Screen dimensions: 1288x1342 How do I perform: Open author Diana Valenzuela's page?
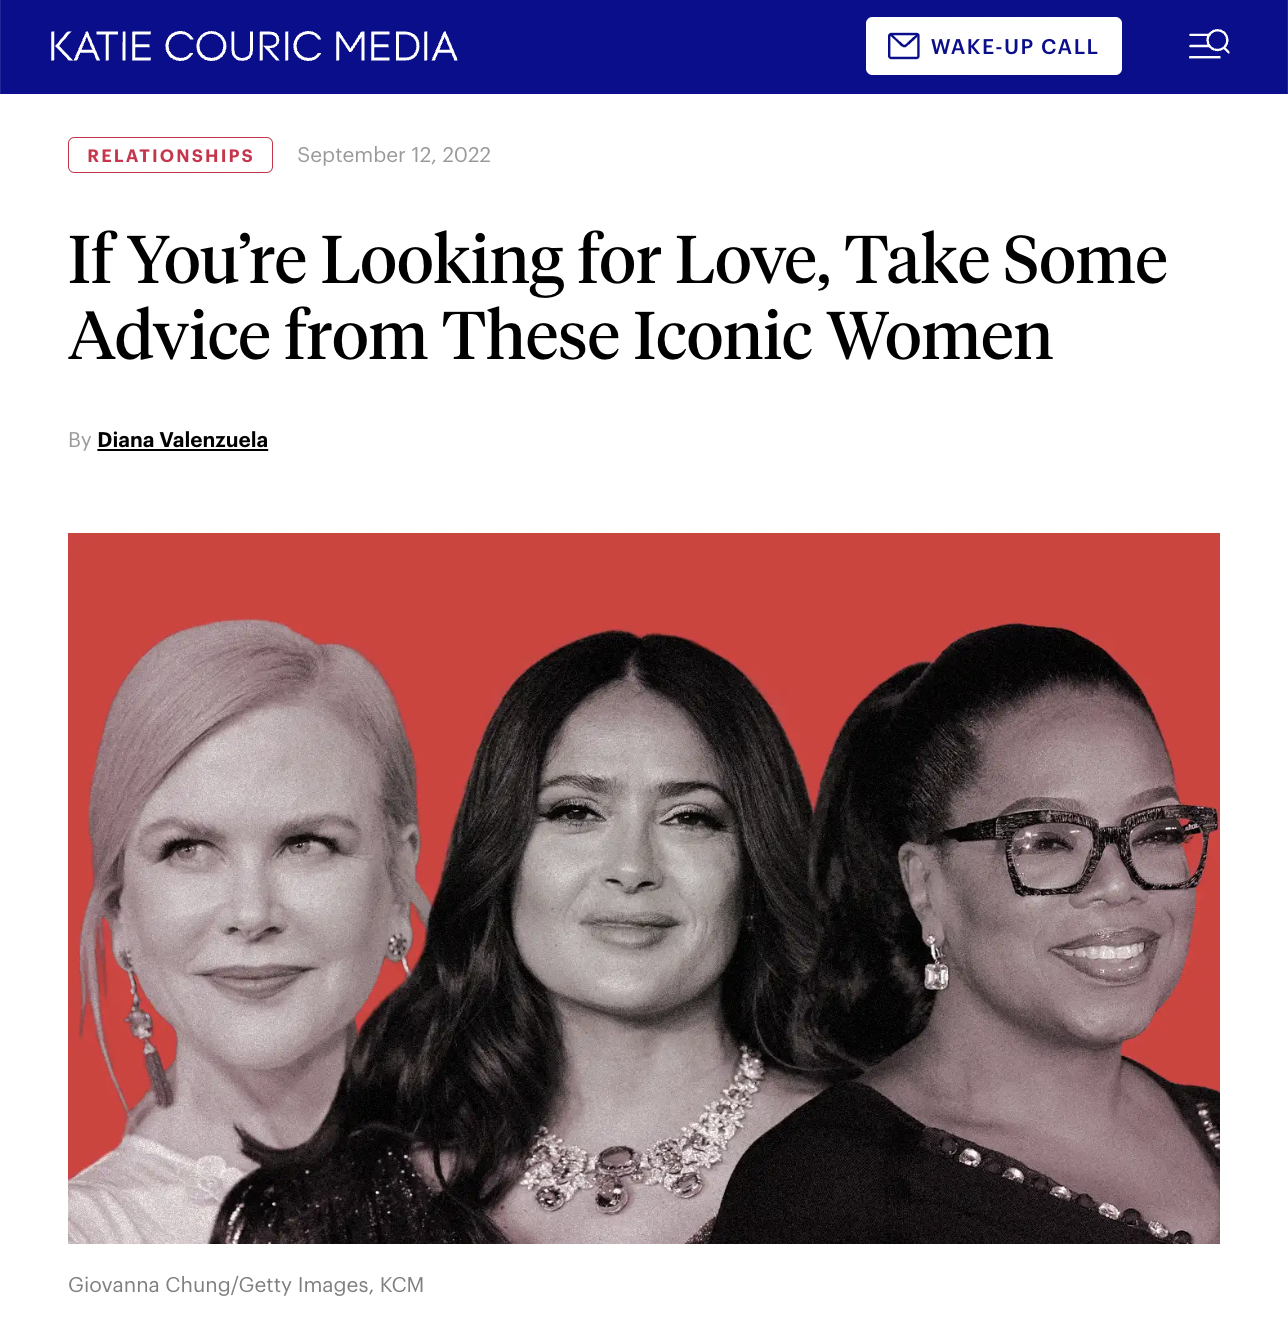(x=183, y=440)
